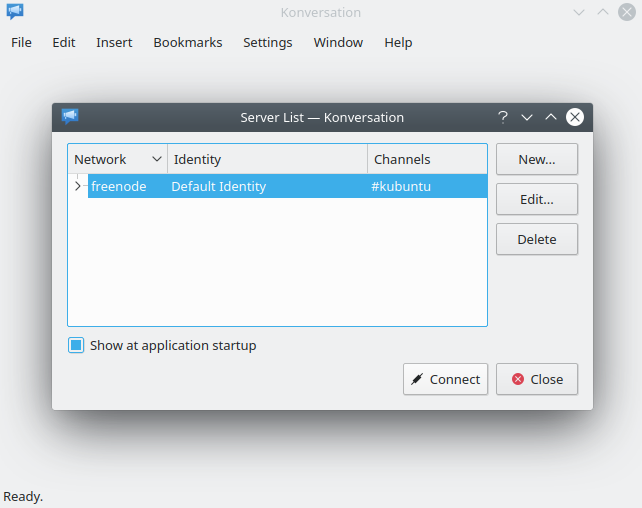Image resolution: width=642 pixels, height=508 pixels.
Task: Sort by the Network column header
Action: 117,159
